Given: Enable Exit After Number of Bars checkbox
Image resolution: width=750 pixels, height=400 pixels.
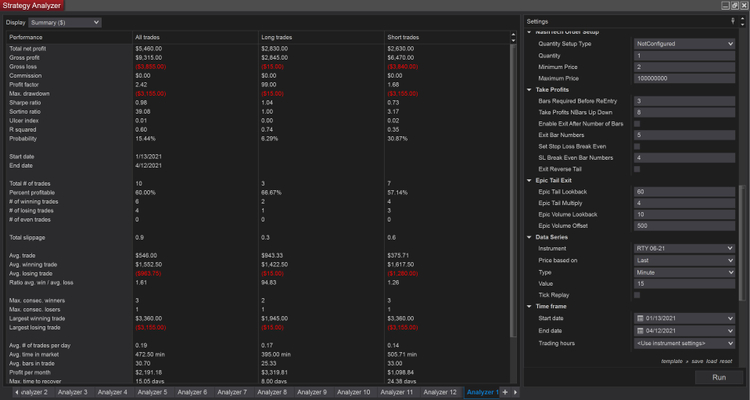Looking at the screenshot, I should (x=638, y=123).
